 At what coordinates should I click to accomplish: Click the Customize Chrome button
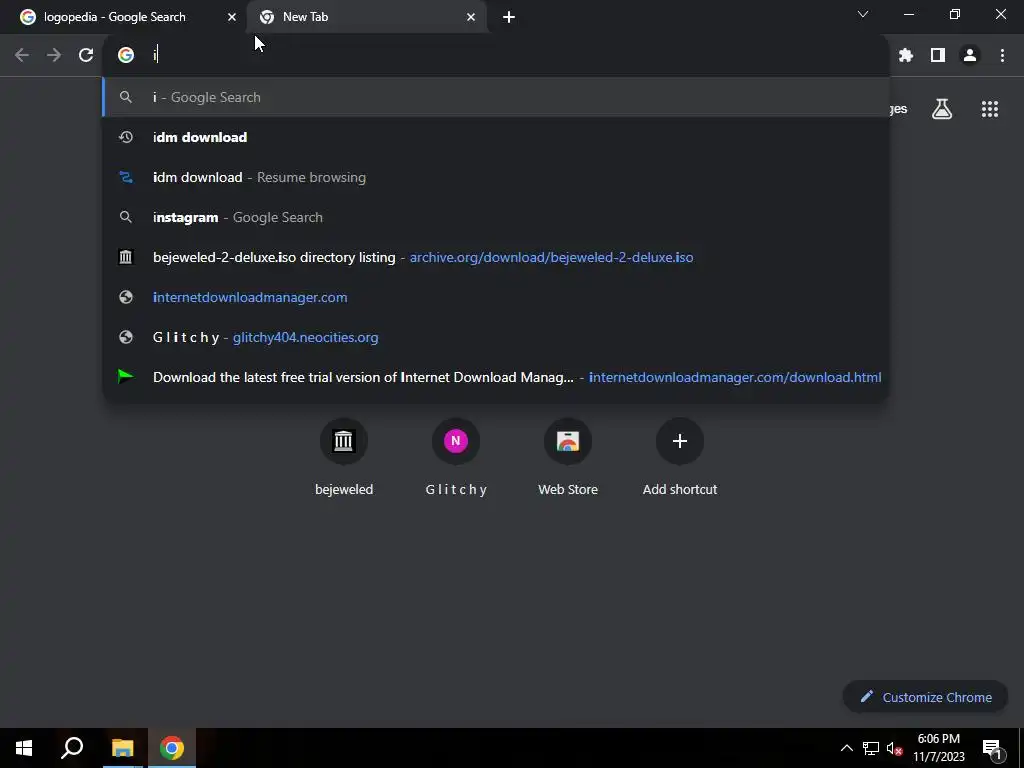[x=925, y=697]
